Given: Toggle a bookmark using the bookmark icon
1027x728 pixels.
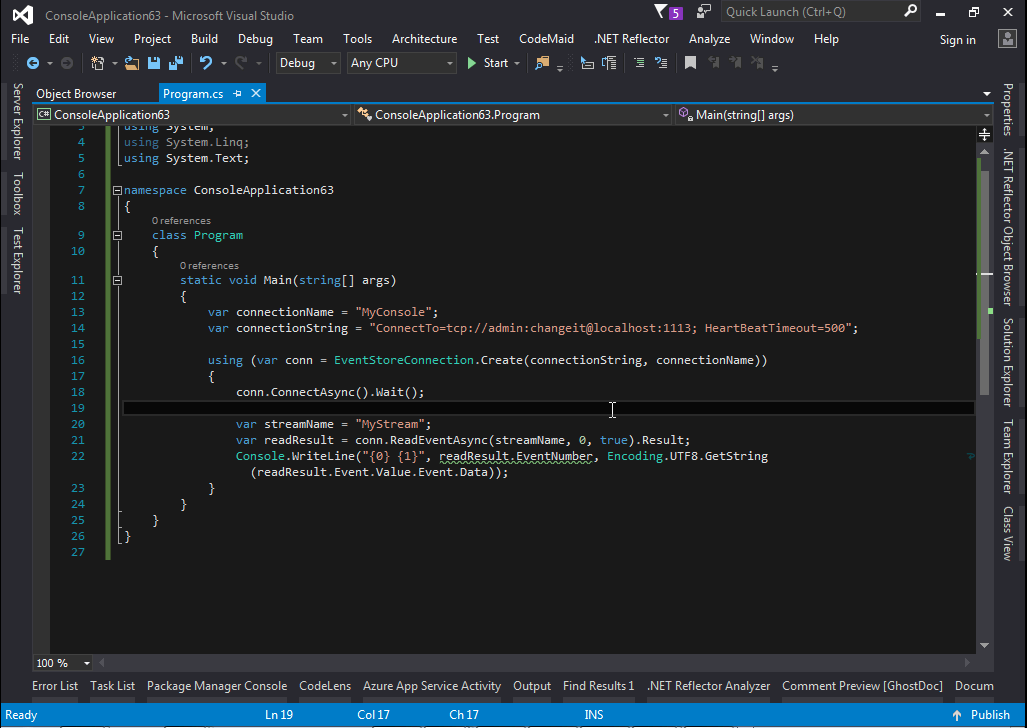Looking at the screenshot, I should [690, 63].
